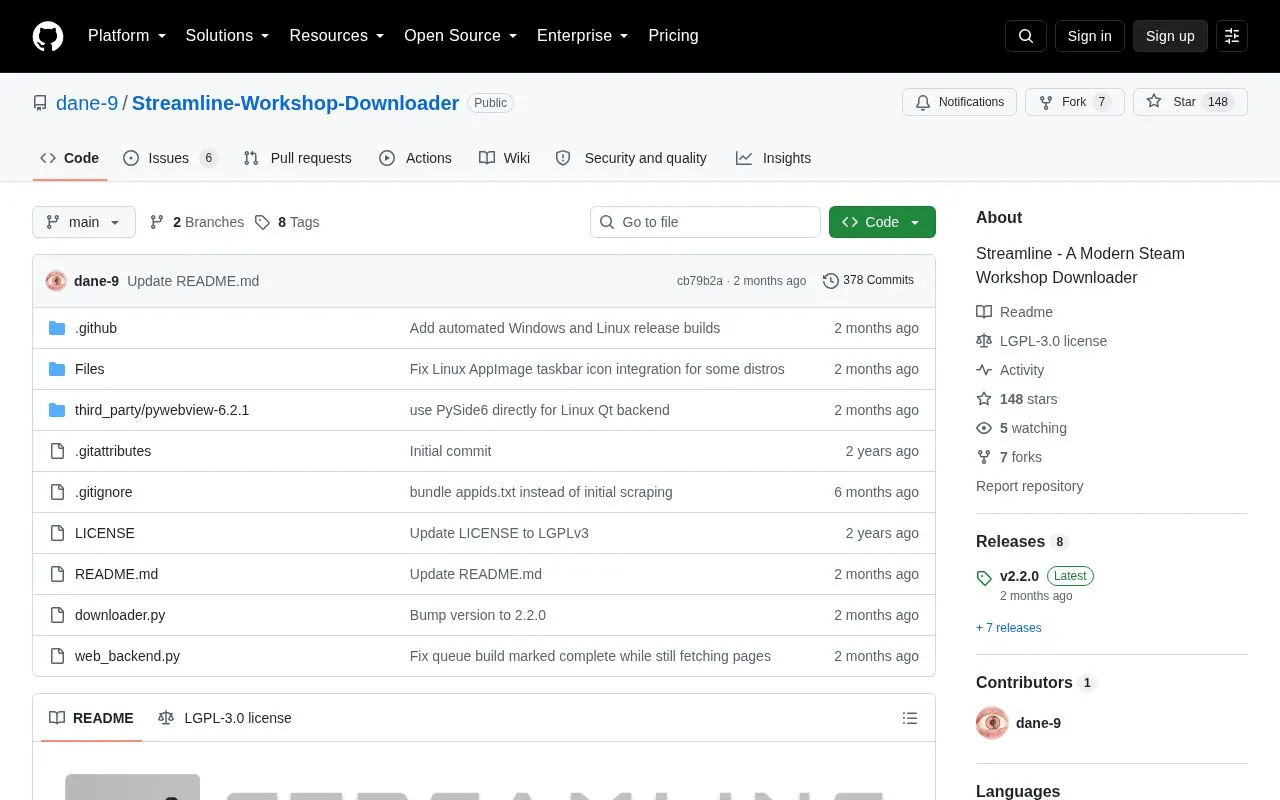Click the Notifications bell button
Image resolution: width=1280 pixels, height=800 pixels.
click(959, 102)
